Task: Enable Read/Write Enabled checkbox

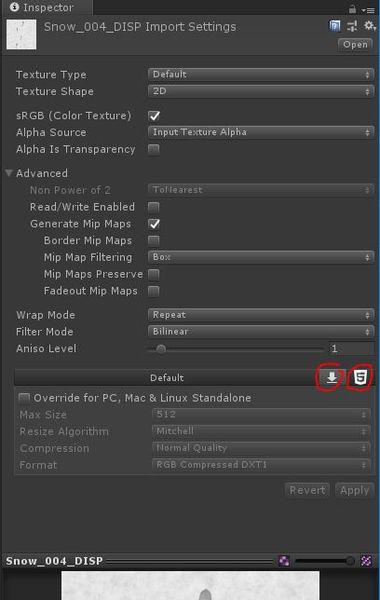Action: tap(154, 207)
